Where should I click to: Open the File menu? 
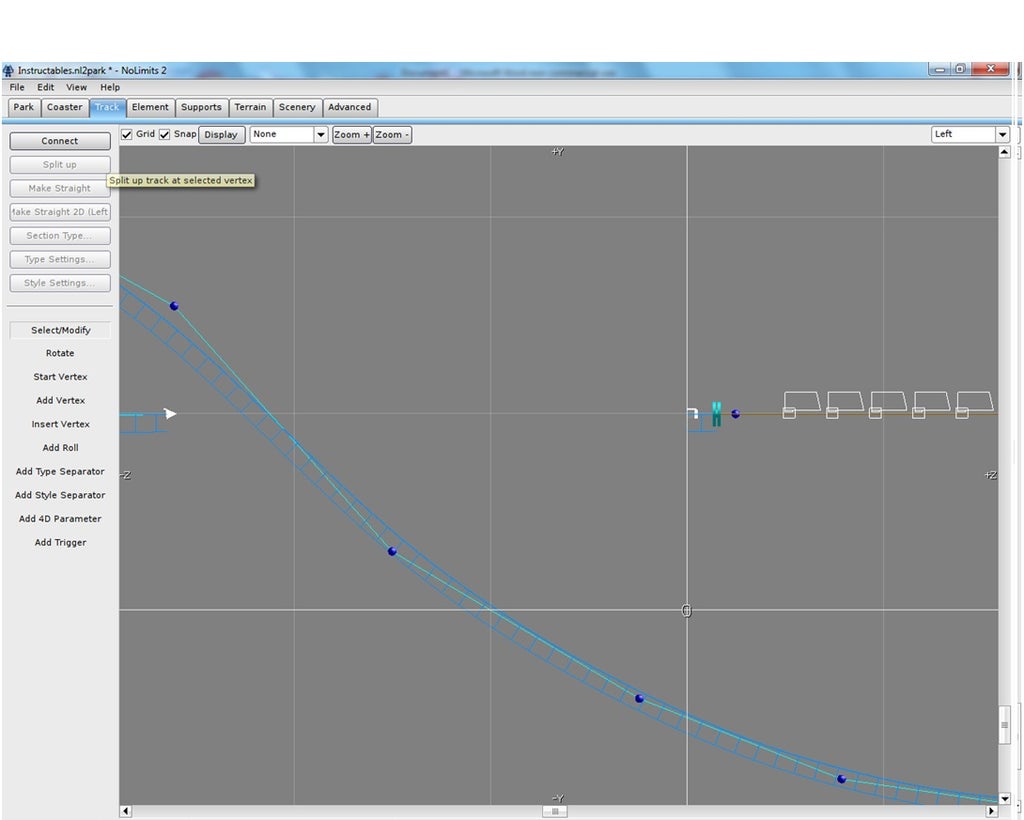pos(17,87)
